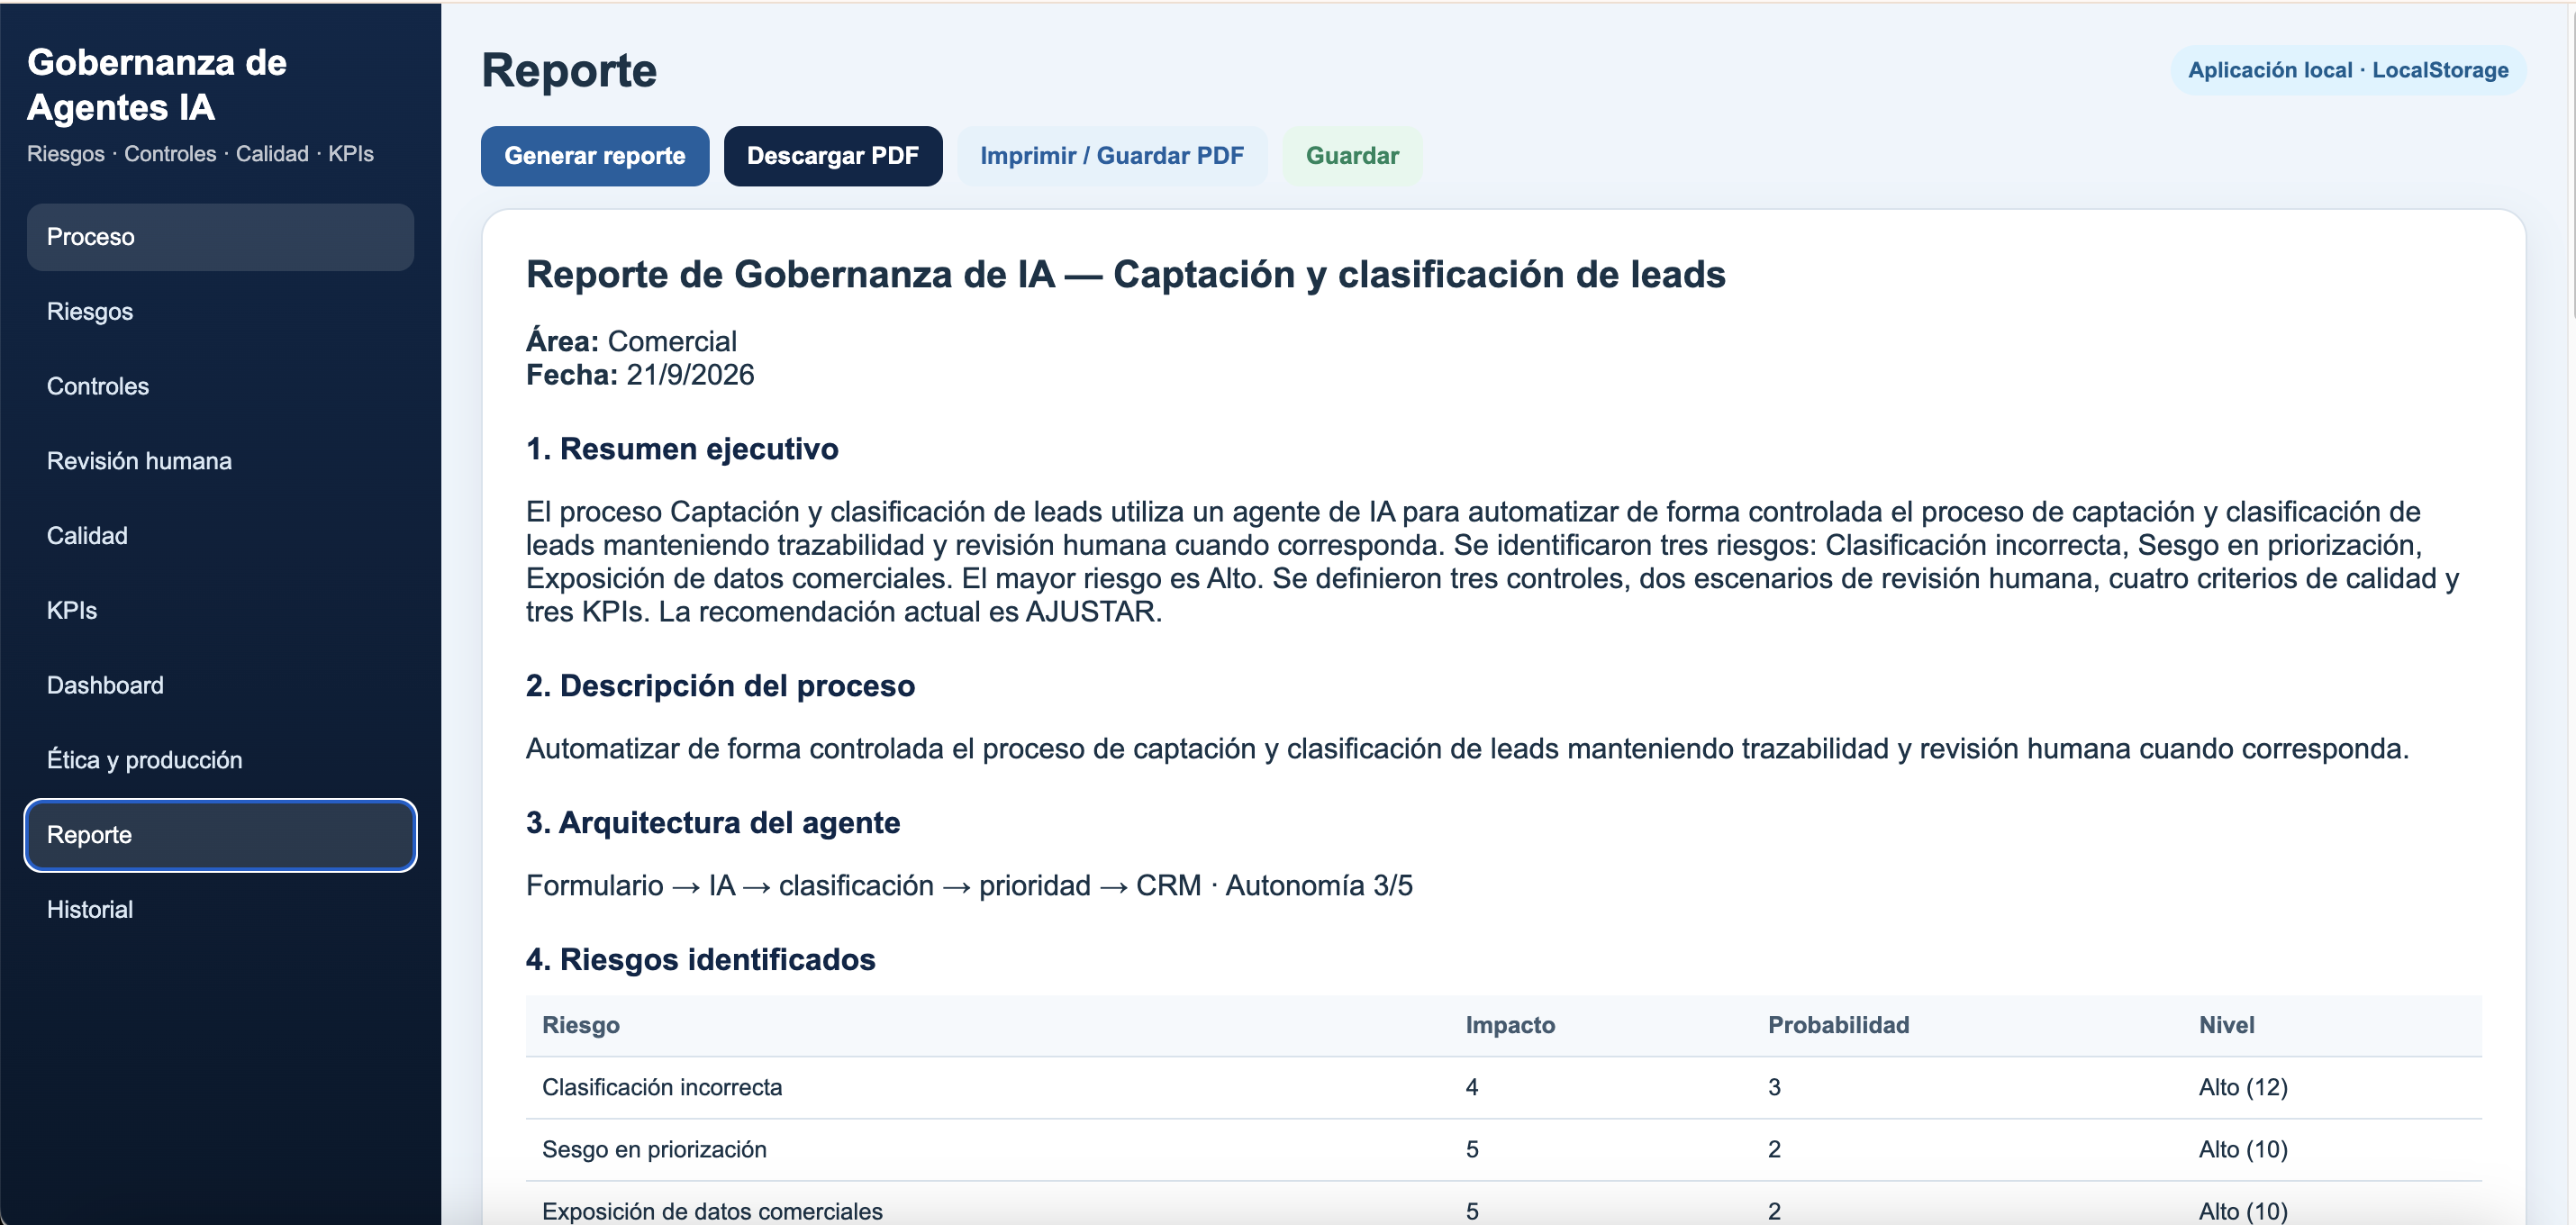
Task: Navigate to Dashboard
Action: click(x=220, y=685)
